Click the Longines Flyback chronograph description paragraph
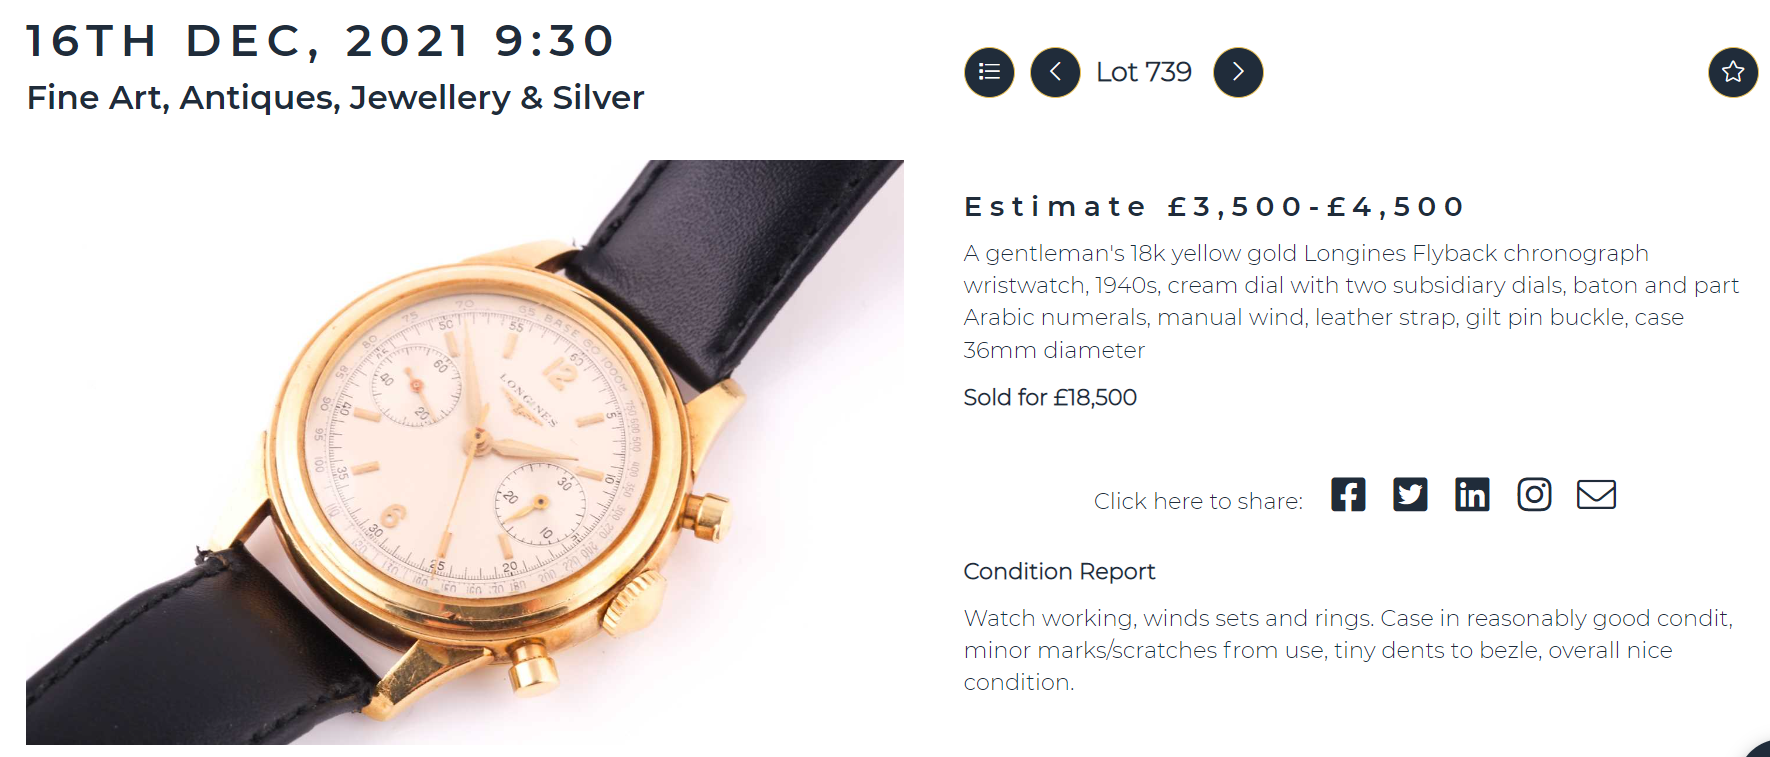This screenshot has height=757, width=1770. [1350, 301]
